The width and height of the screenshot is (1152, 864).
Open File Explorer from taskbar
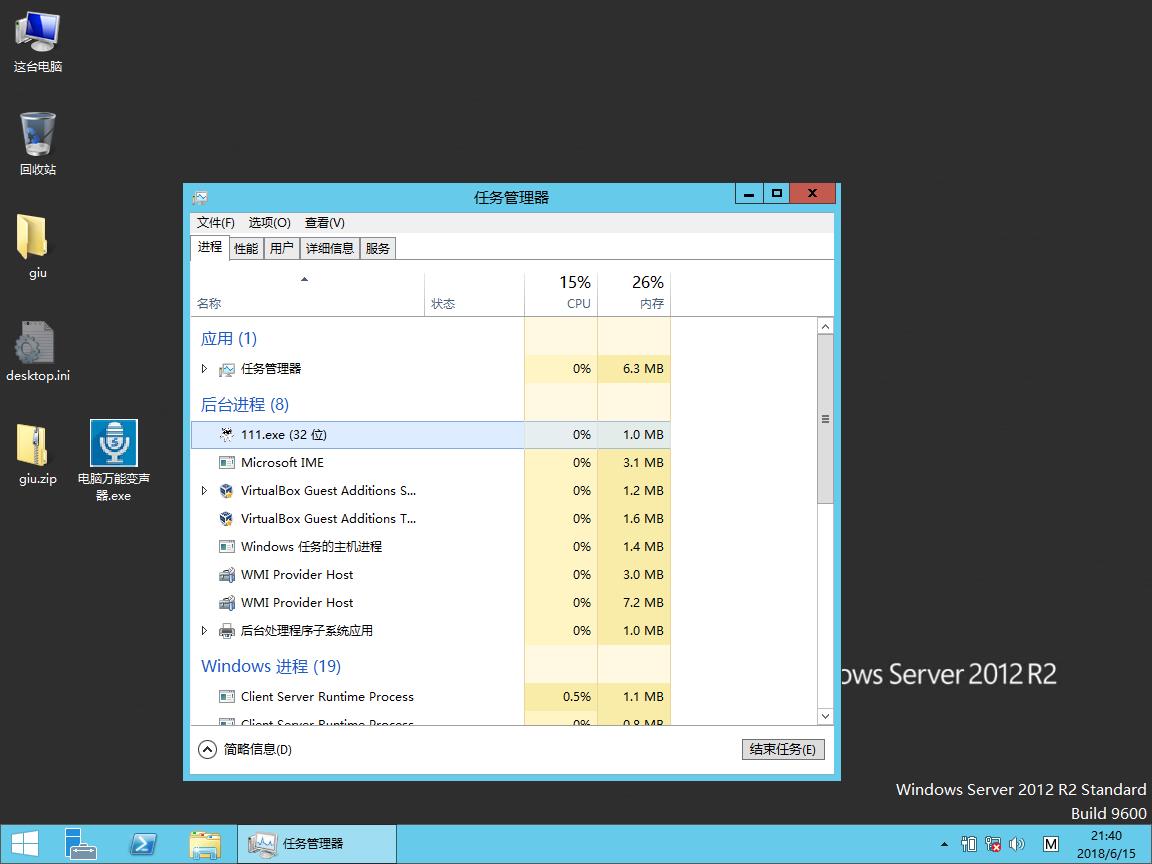point(205,843)
